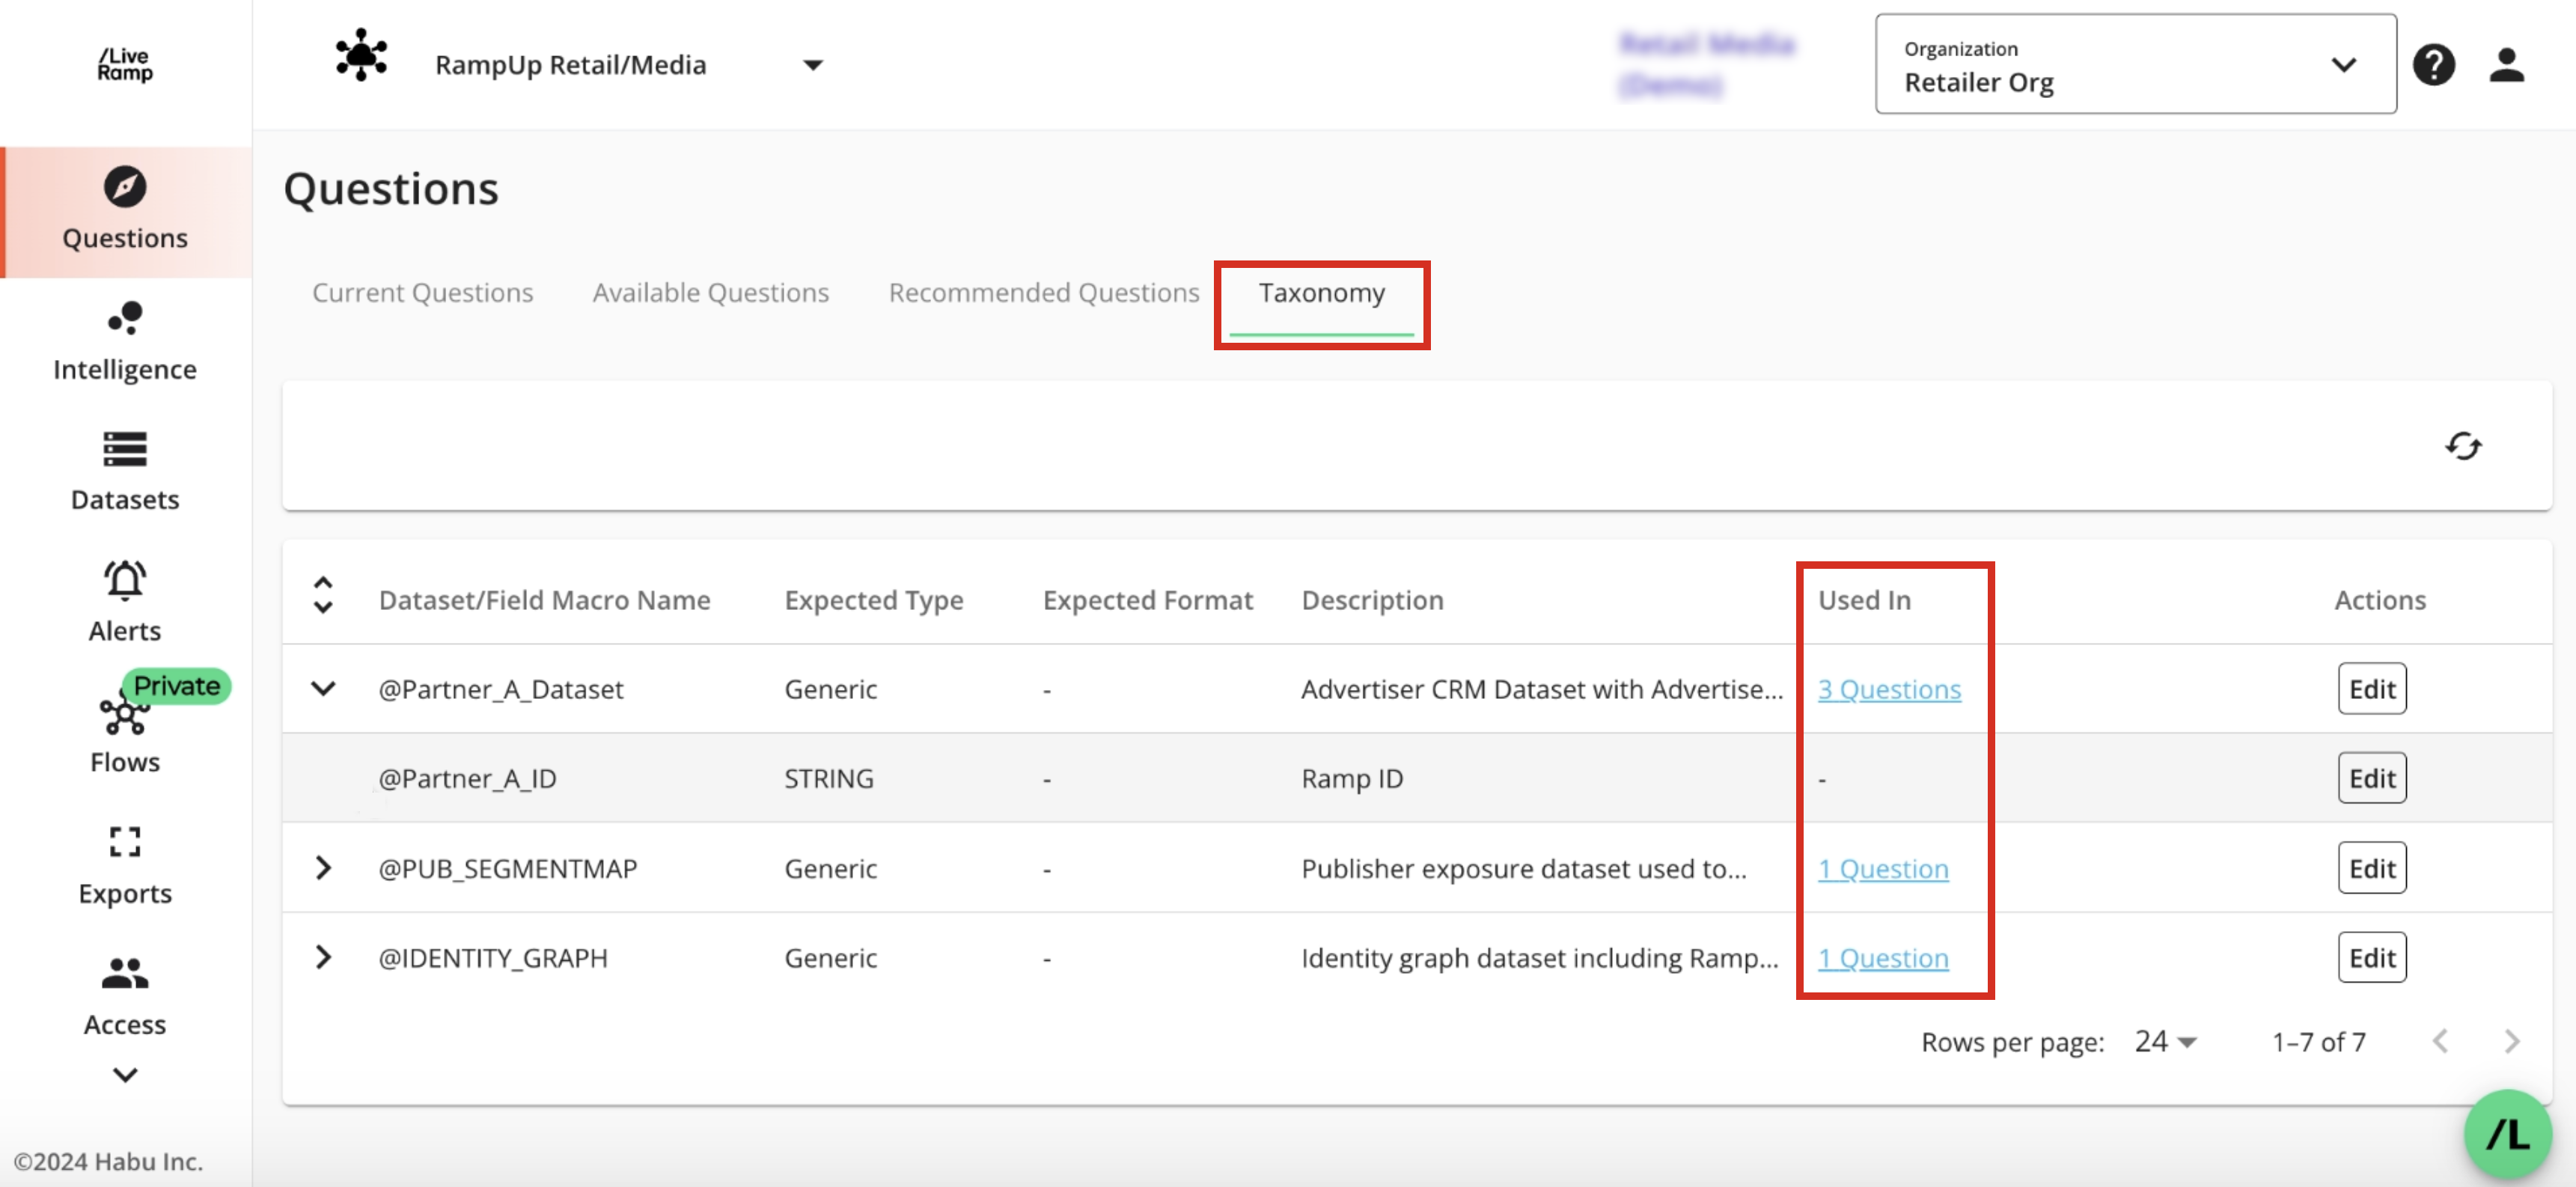Open the Exports section
Screen dimensions: 2576x1187
click(x=125, y=865)
